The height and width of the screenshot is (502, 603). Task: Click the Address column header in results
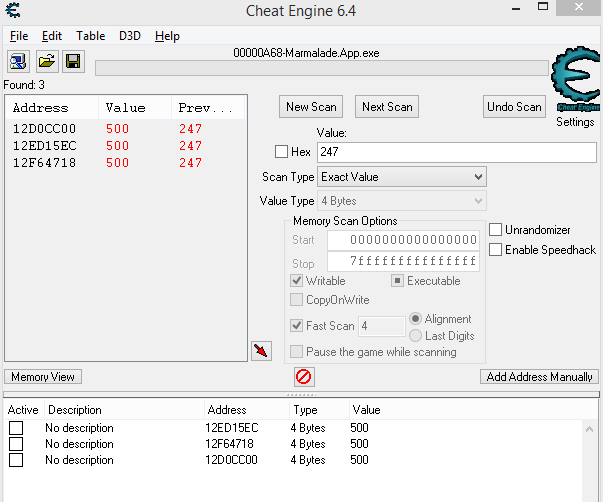click(x=52, y=108)
